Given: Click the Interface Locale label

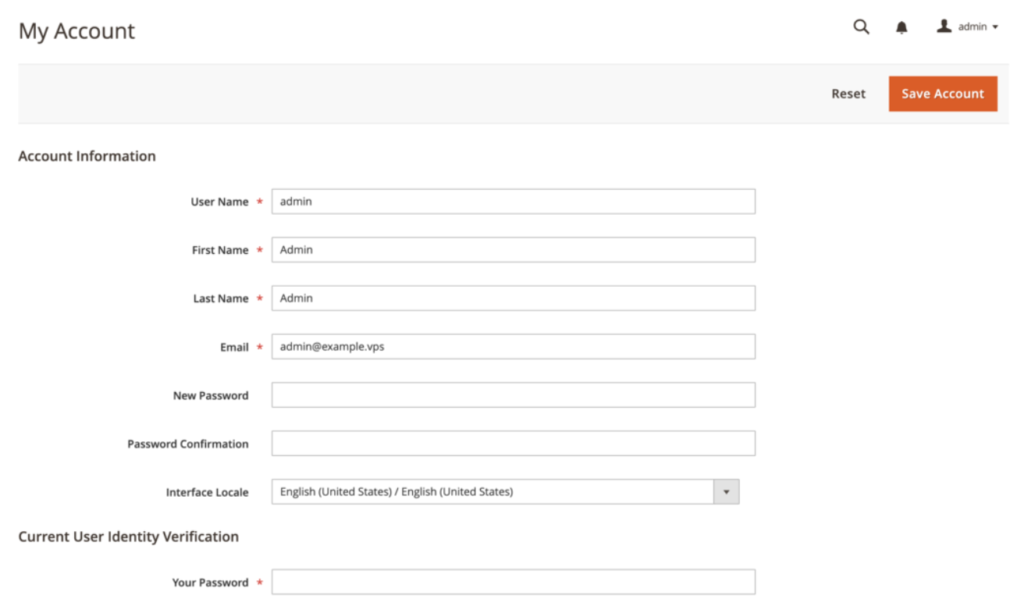Looking at the screenshot, I should (x=207, y=492).
